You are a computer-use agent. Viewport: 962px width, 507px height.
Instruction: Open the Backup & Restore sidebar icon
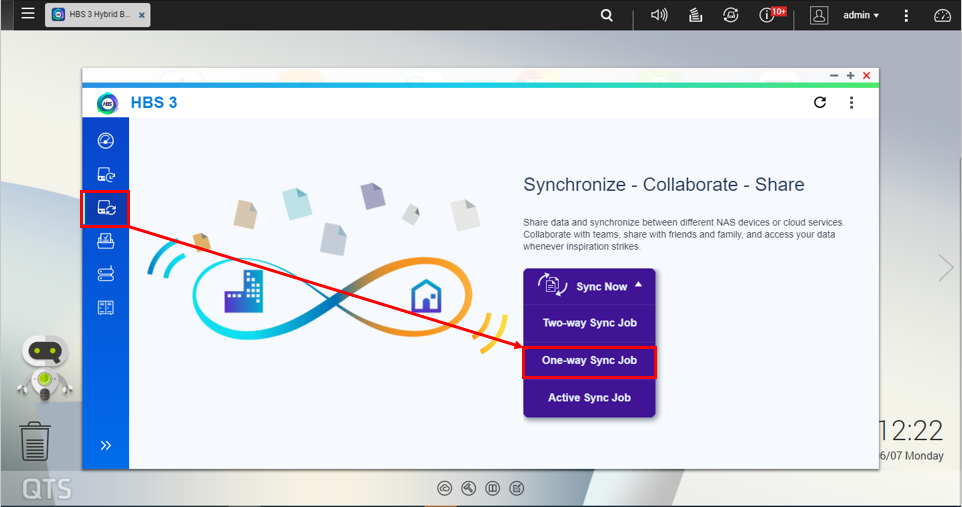point(105,175)
